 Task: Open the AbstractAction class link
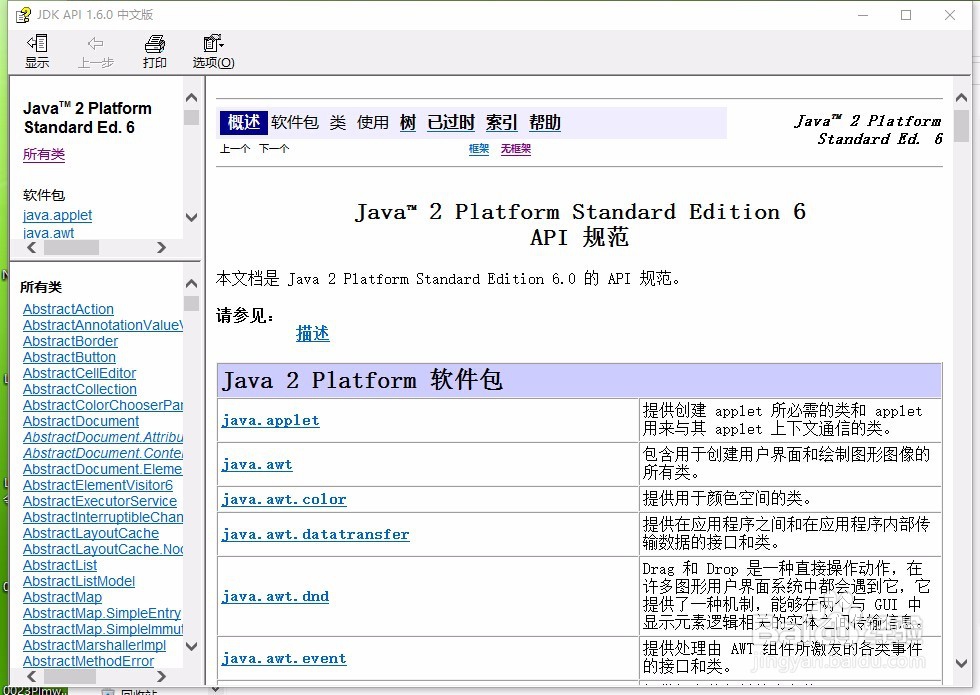click(68, 309)
